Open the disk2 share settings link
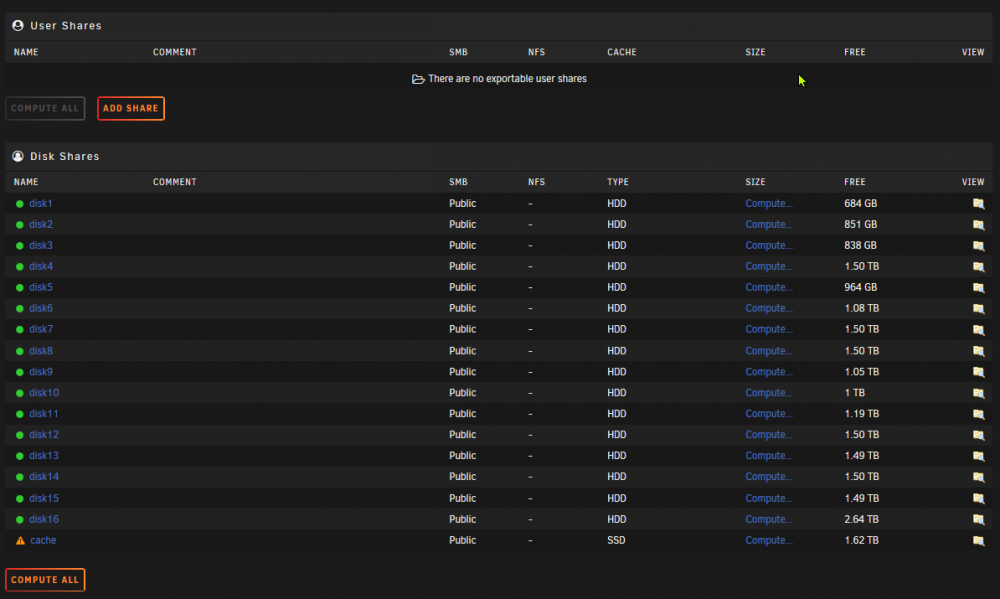Screen dimensions: 1000x599 coord(41,225)
